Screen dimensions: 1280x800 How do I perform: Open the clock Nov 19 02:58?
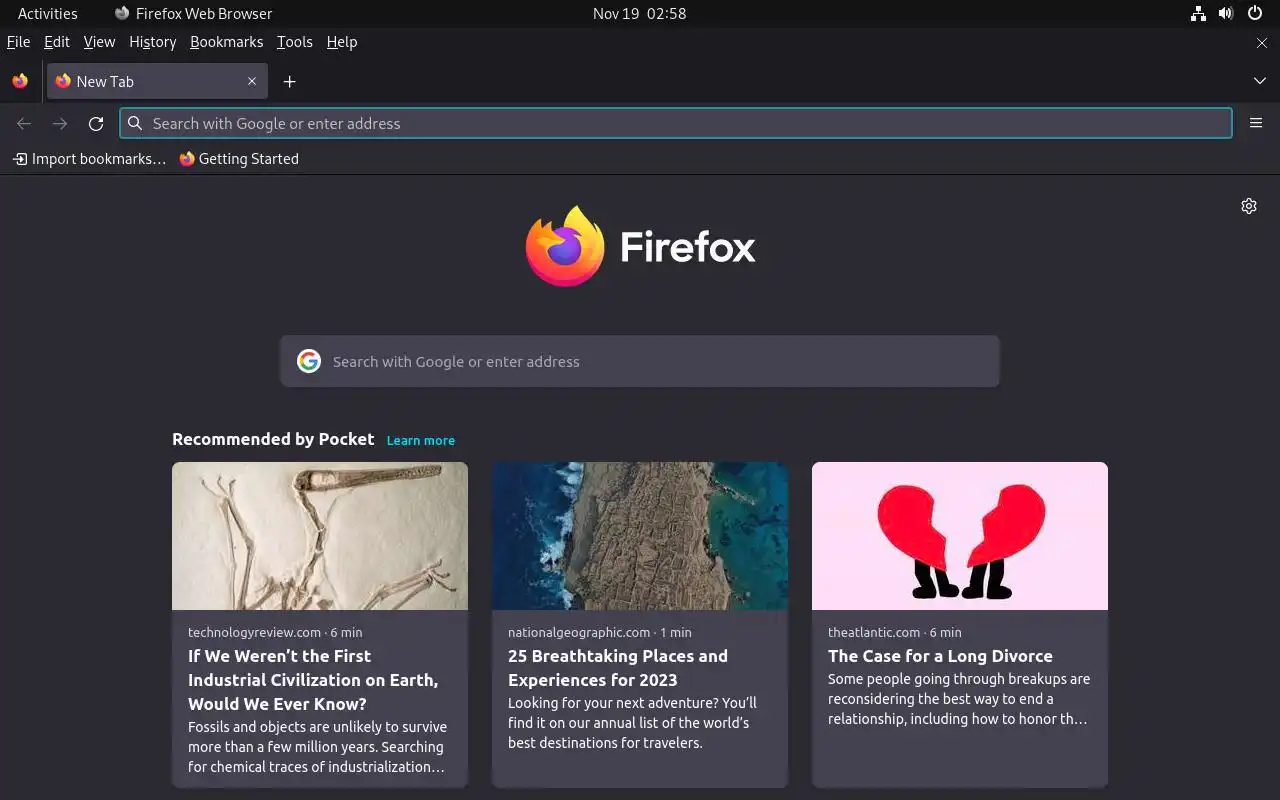pyautogui.click(x=640, y=14)
